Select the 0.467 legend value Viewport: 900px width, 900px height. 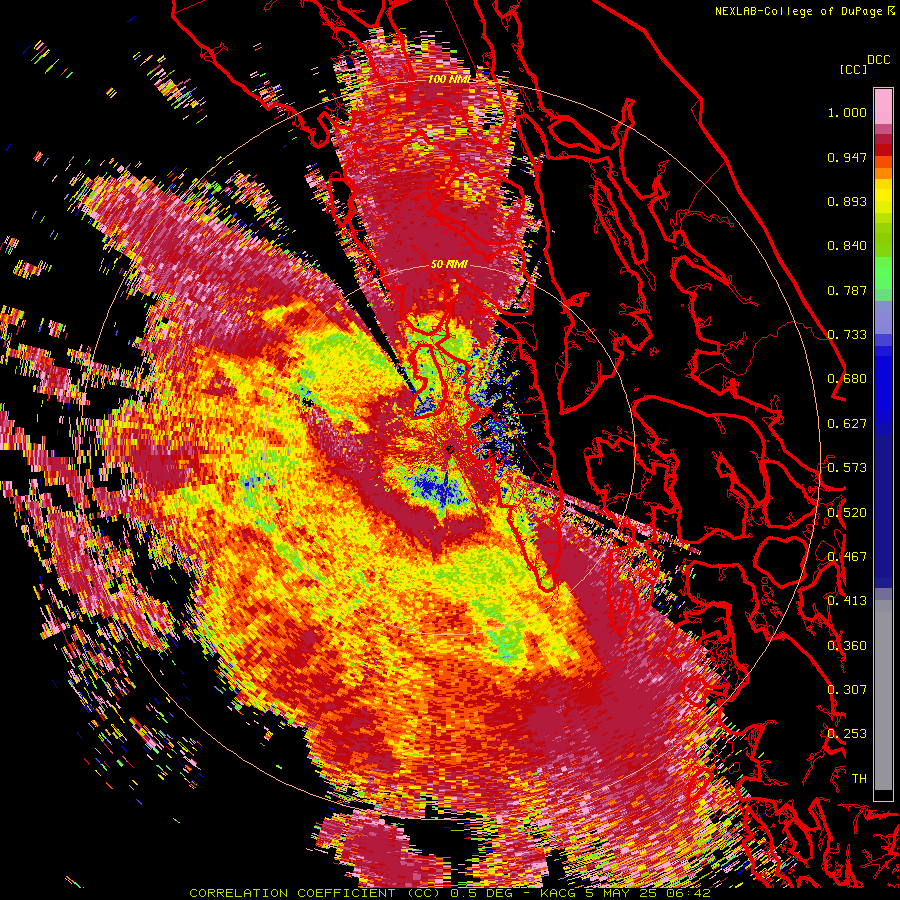pyautogui.click(x=847, y=557)
